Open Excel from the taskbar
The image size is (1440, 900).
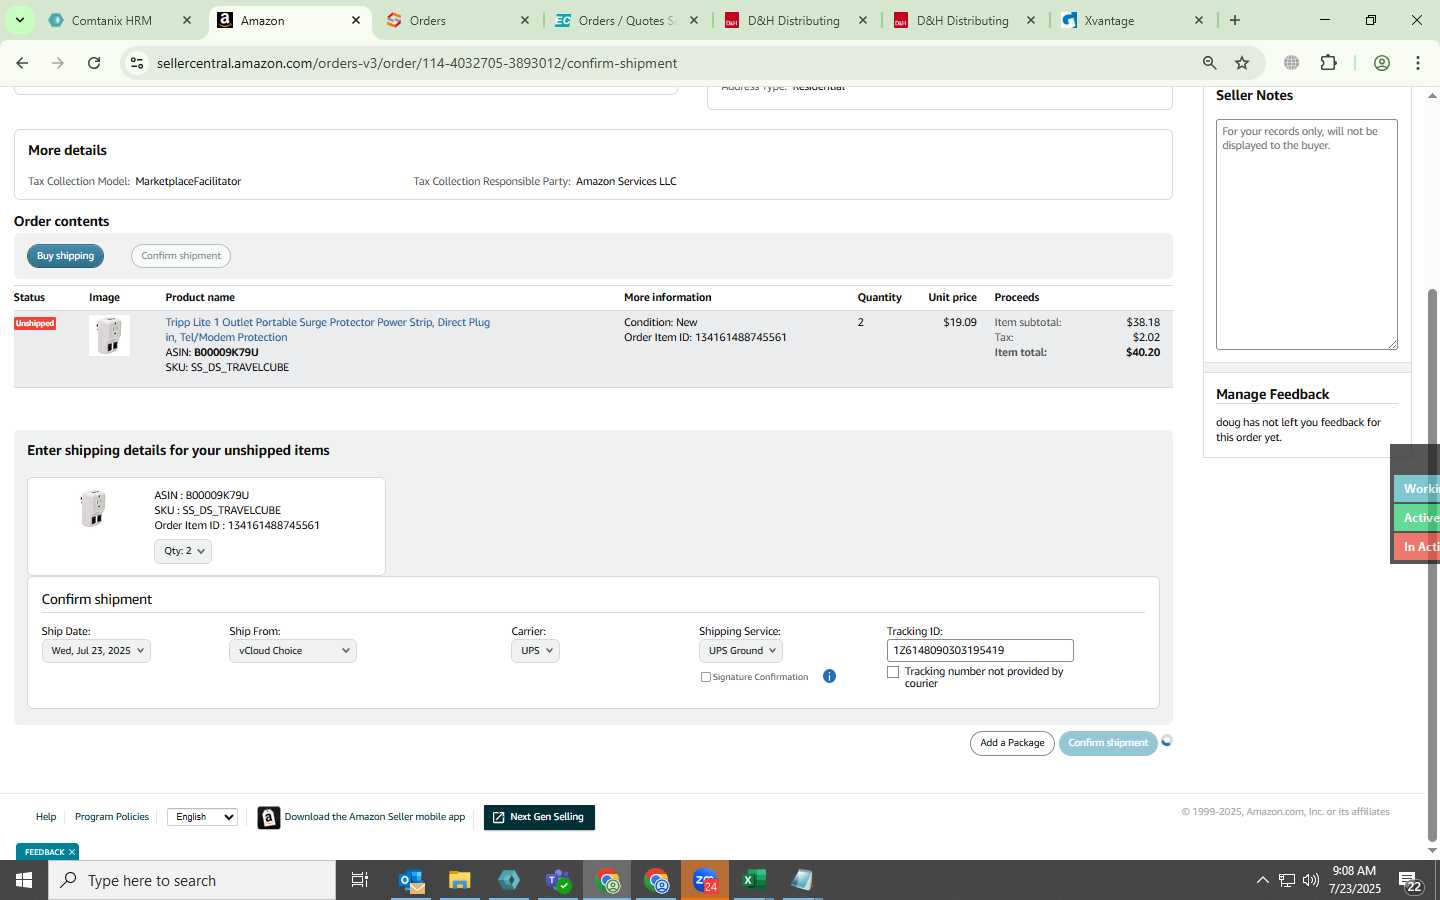754,880
